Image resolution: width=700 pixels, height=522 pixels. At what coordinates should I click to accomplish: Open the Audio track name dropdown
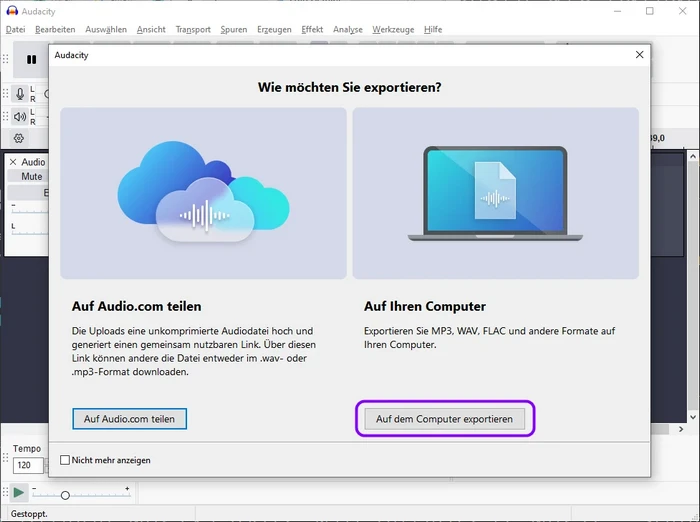(x=34, y=162)
